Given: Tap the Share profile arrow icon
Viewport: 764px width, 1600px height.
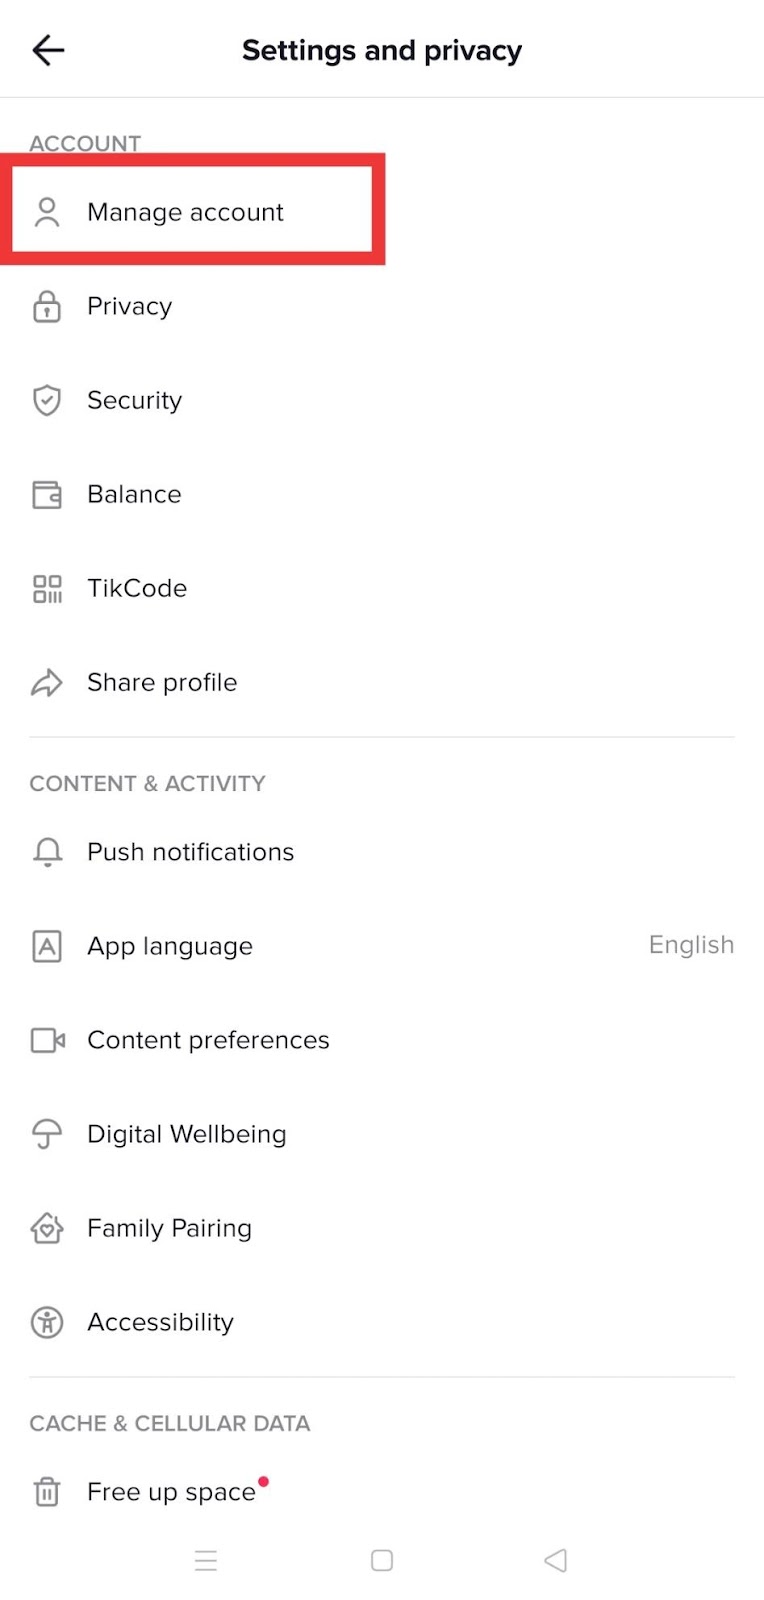Looking at the screenshot, I should tap(47, 682).
